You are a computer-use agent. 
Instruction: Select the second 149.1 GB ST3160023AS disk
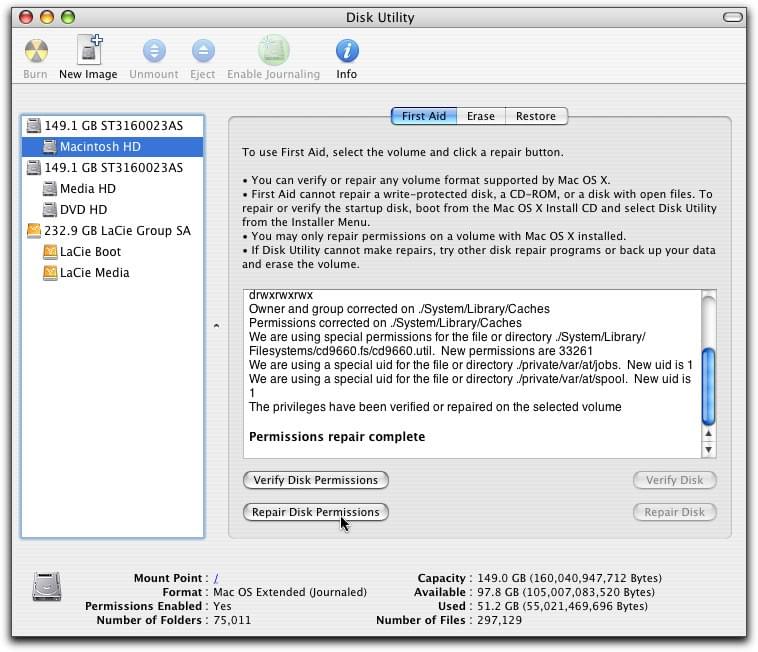pos(113,168)
